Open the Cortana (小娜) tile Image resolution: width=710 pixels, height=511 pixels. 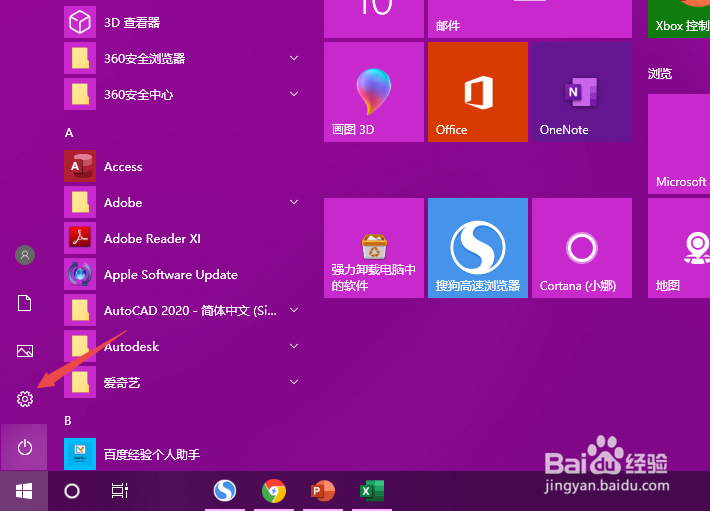581,248
